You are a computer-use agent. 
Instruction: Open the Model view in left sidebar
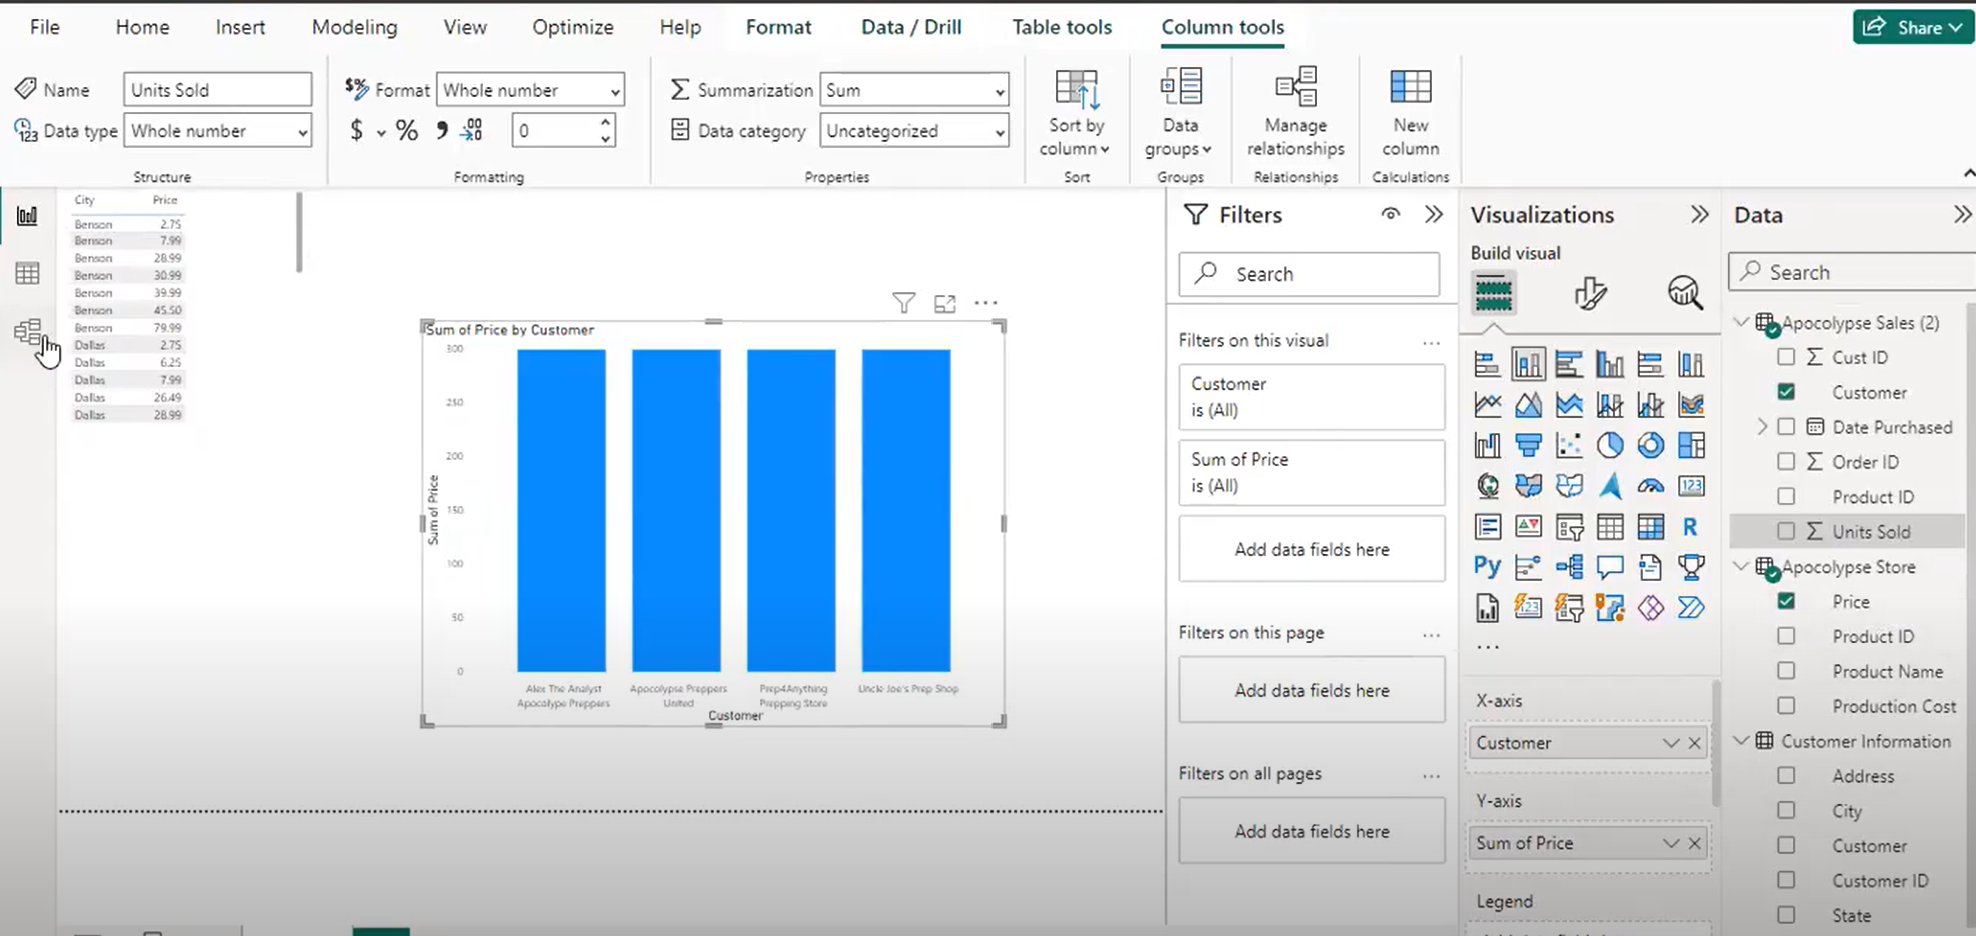click(x=28, y=332)
